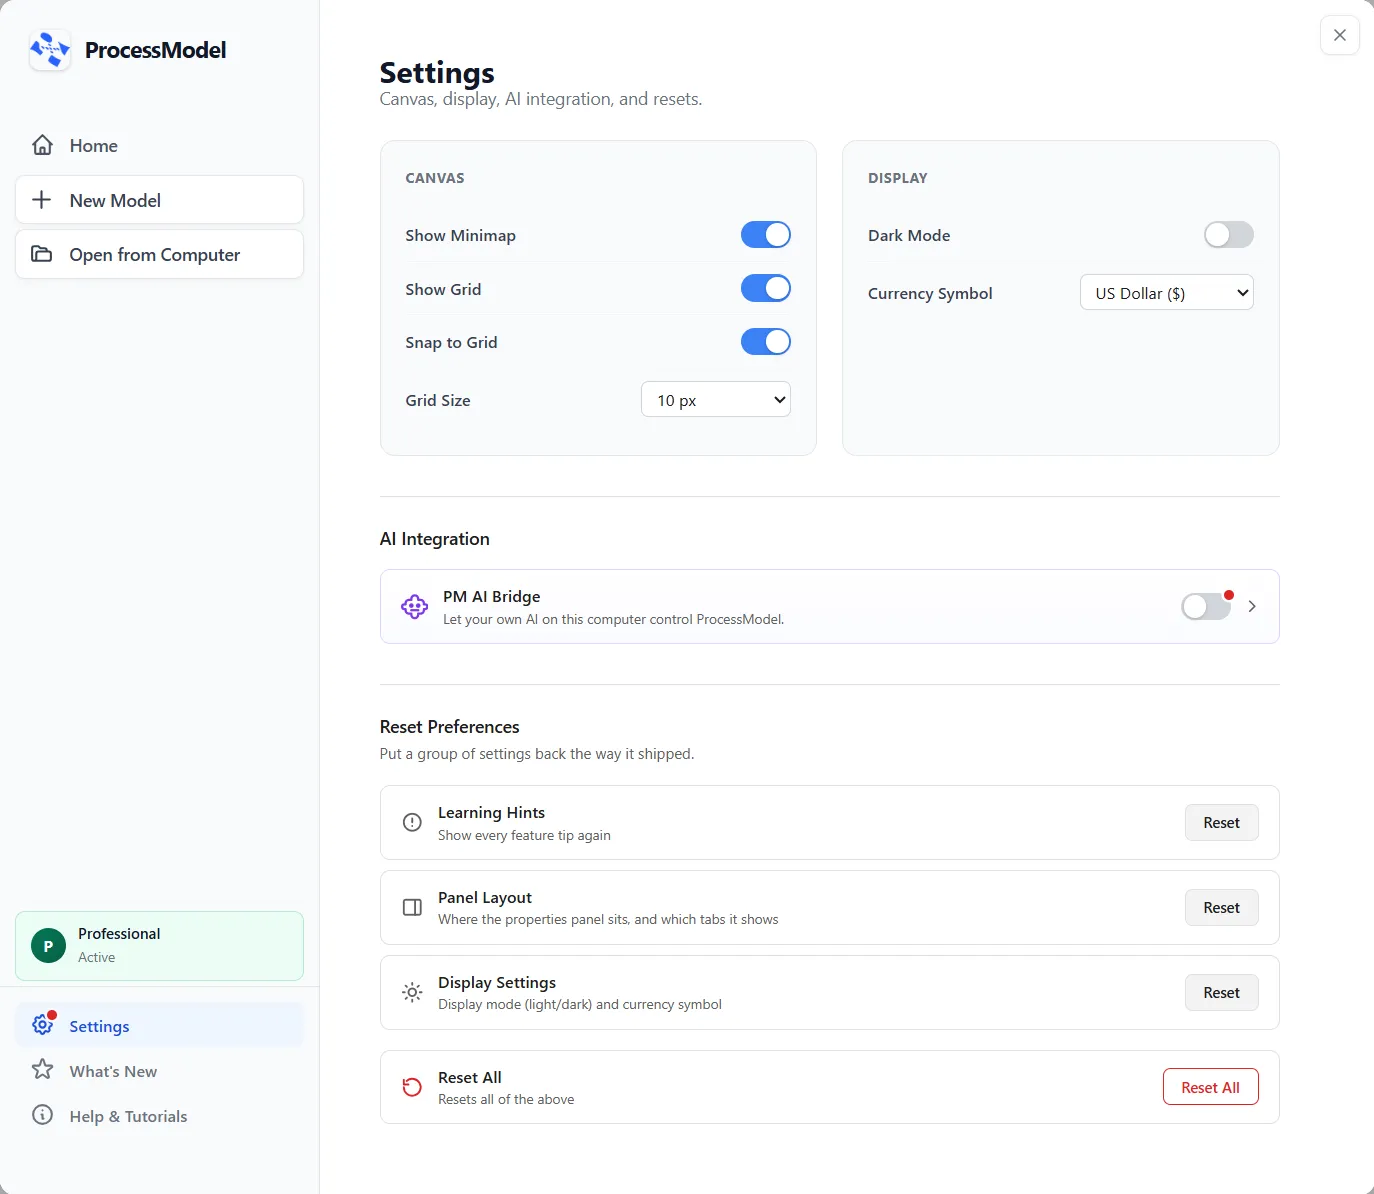Click the ProcessModel logo icon

pyautogui.click(x=50, y=49)
